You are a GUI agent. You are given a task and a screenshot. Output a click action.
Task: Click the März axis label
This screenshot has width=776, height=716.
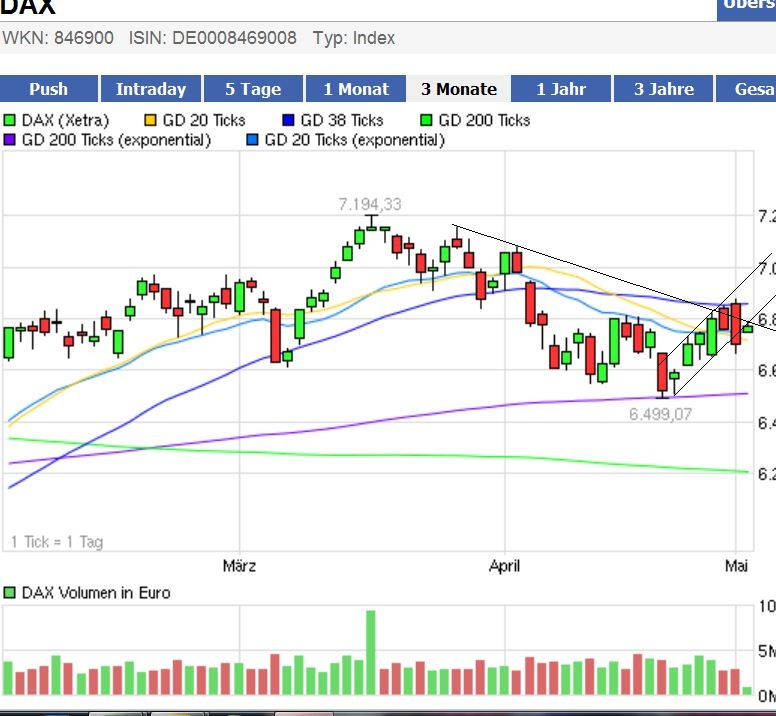click(240, 566)
